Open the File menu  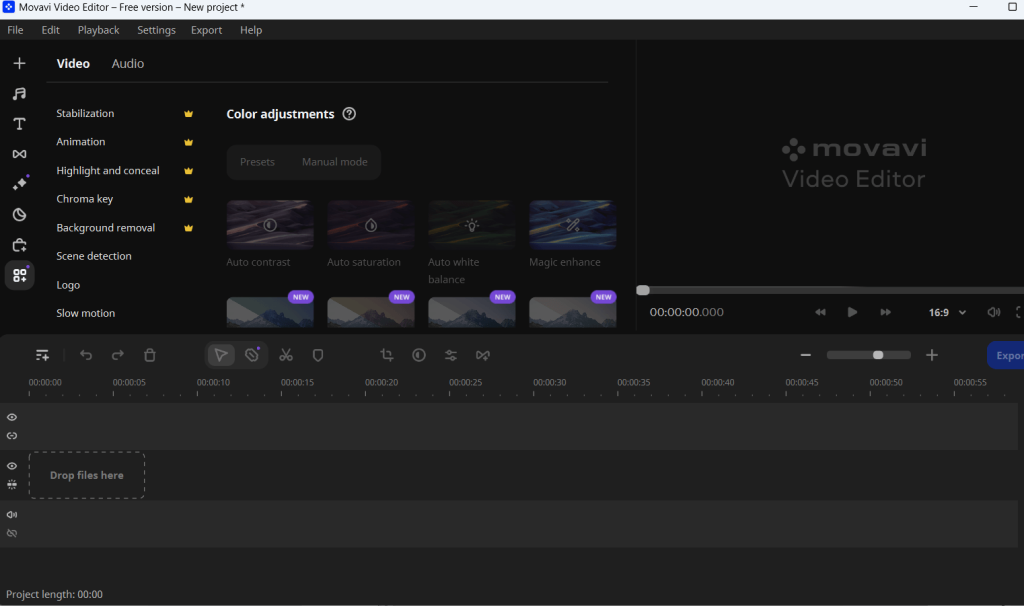[x=15, y=30]
